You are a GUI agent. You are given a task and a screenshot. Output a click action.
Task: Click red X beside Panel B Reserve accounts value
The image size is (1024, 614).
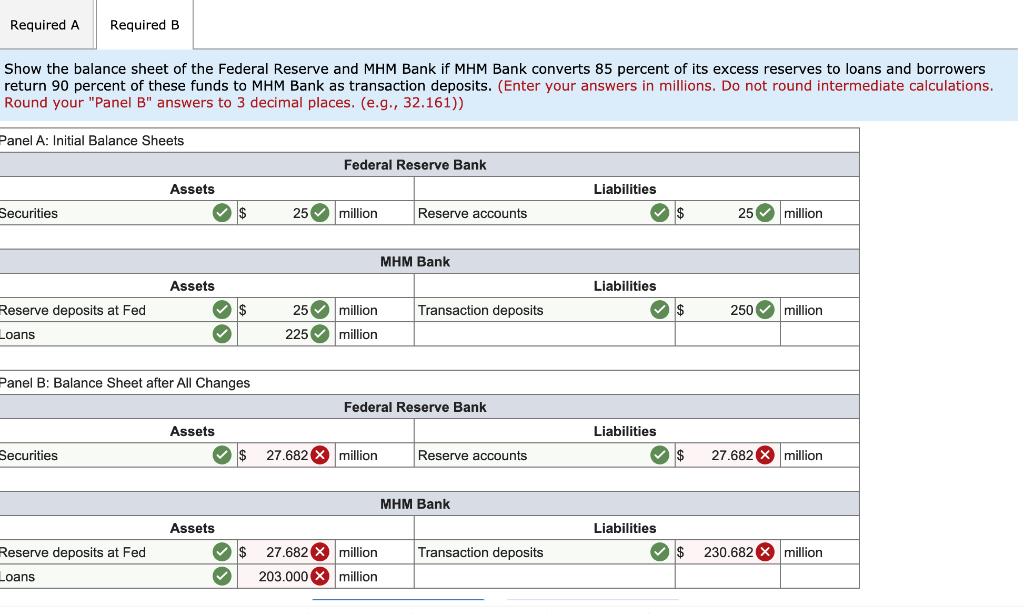tap(765, 455)
